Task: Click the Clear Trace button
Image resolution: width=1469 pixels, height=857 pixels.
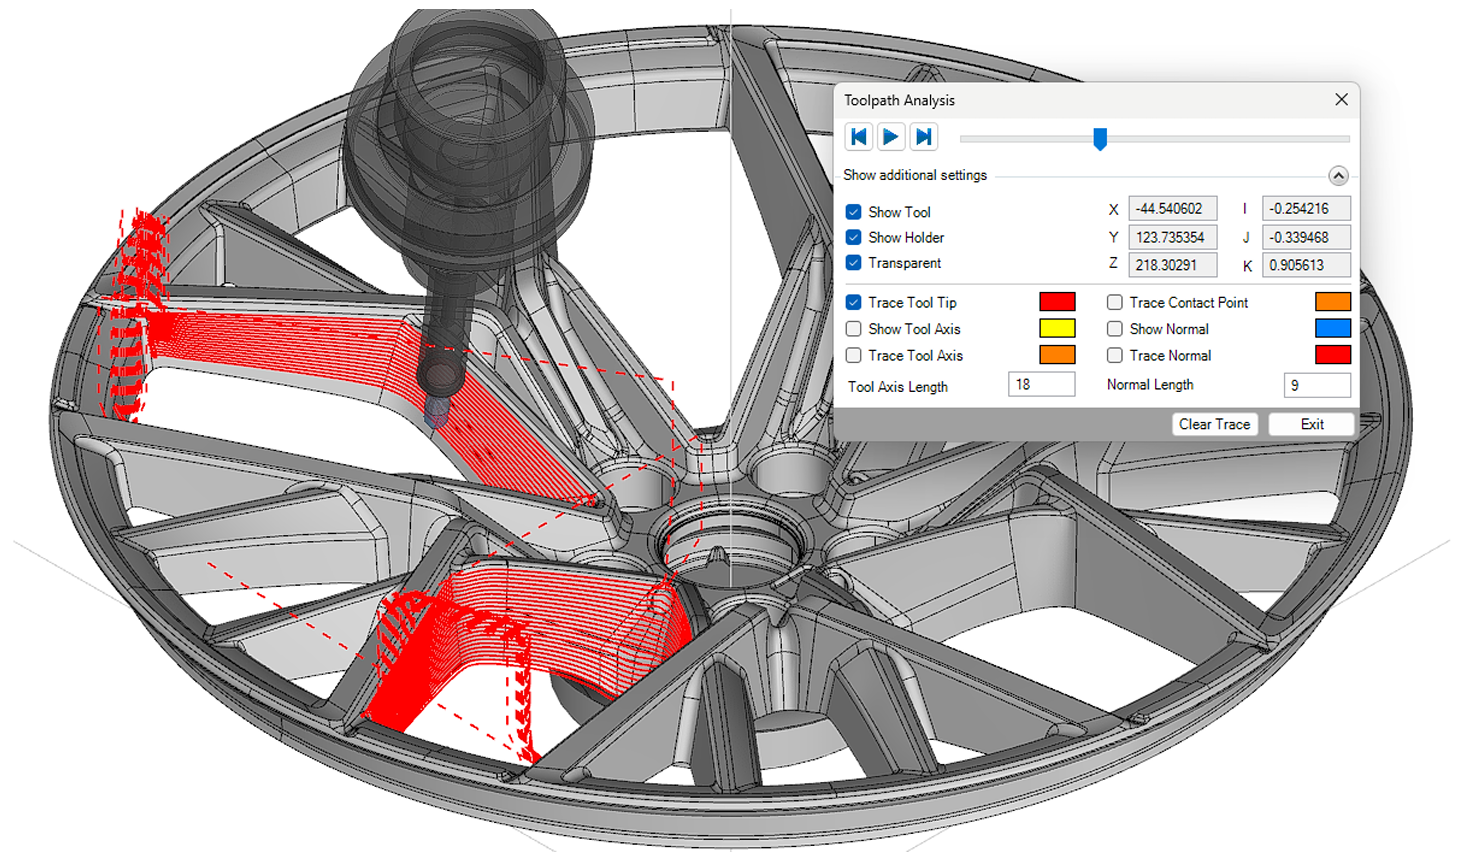Action: pos(1214,424)
